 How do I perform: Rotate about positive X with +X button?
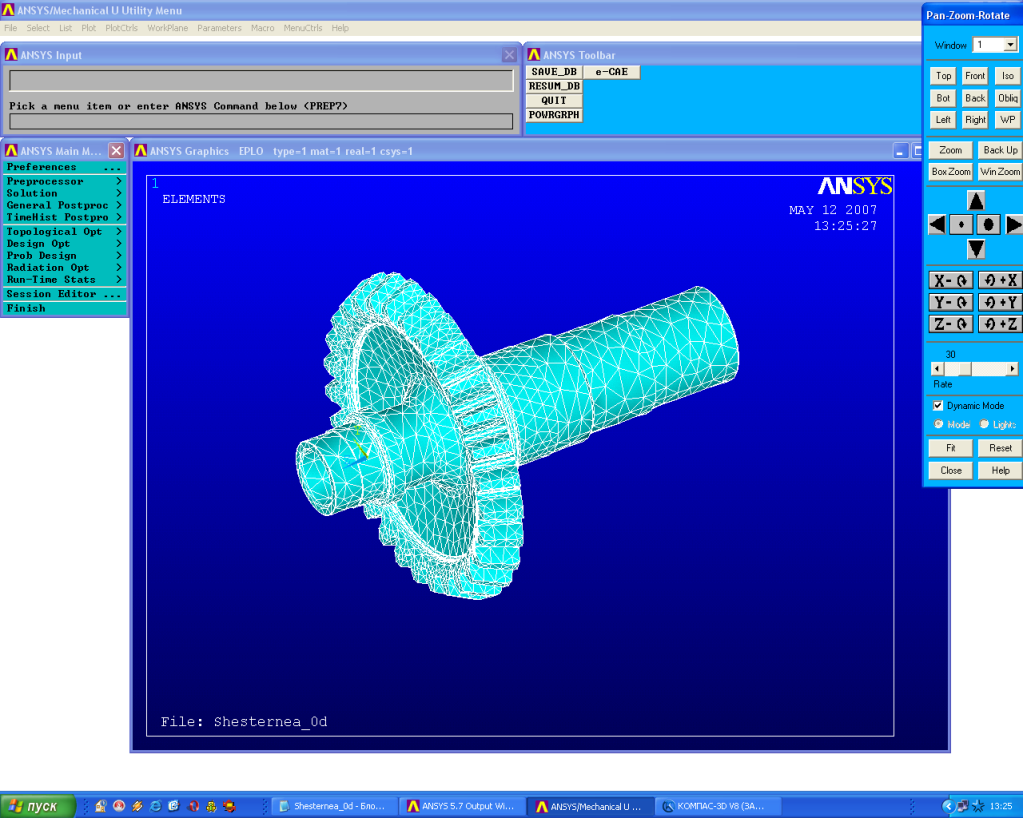(1000, 280)
